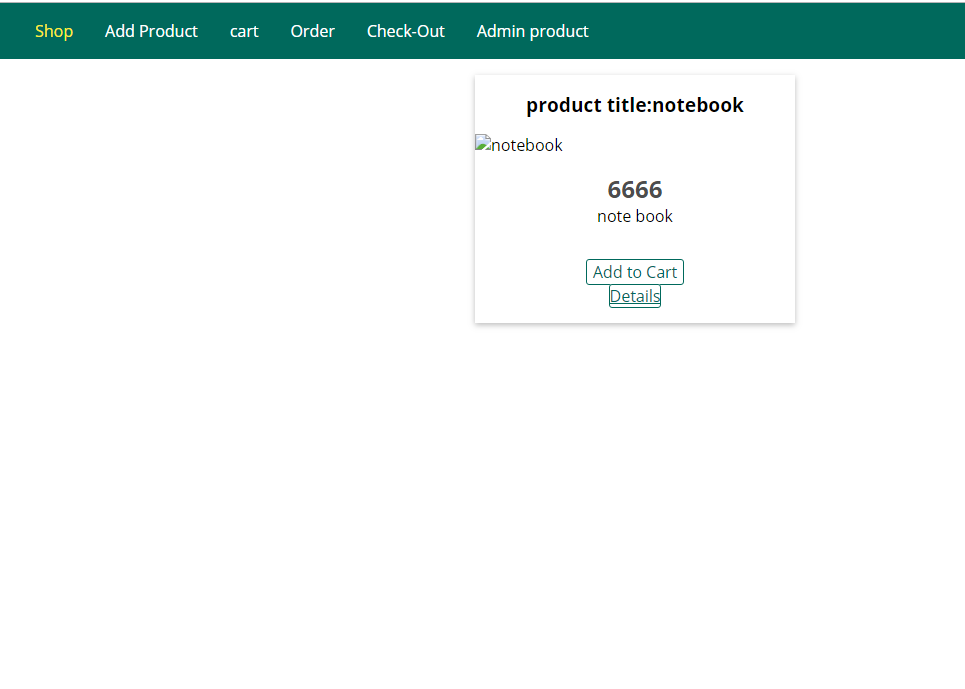
Task: Open Admin product page
Action: [x=532, y=31]
